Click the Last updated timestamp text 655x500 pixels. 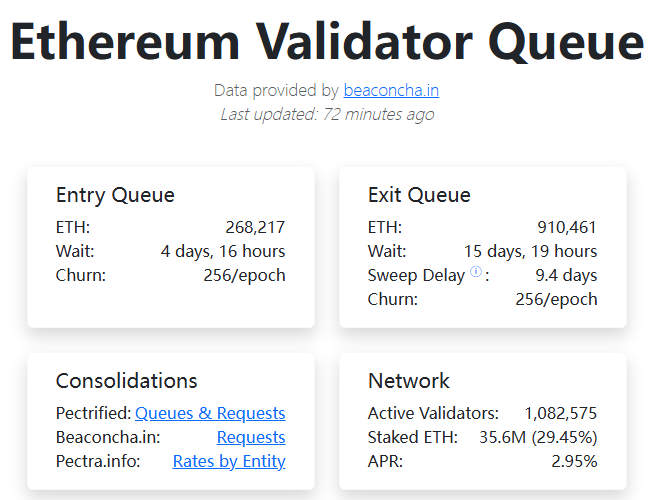tap(327, 114)
